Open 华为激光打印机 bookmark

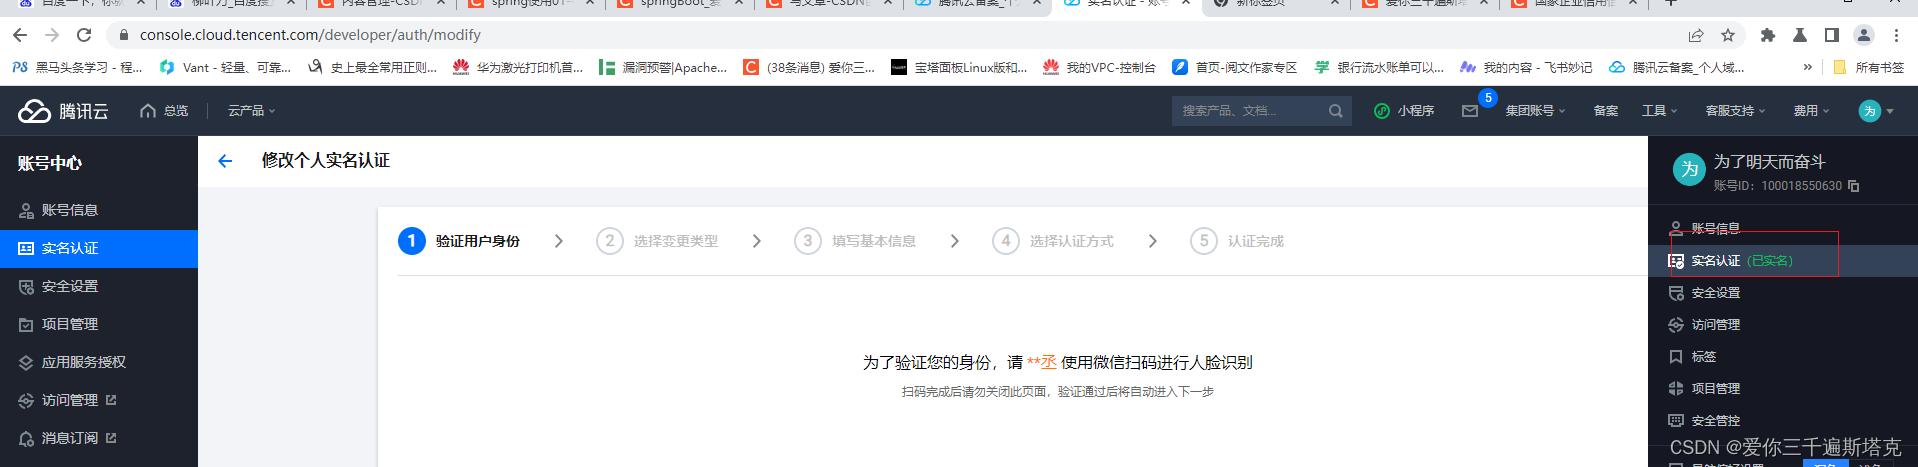518,68
